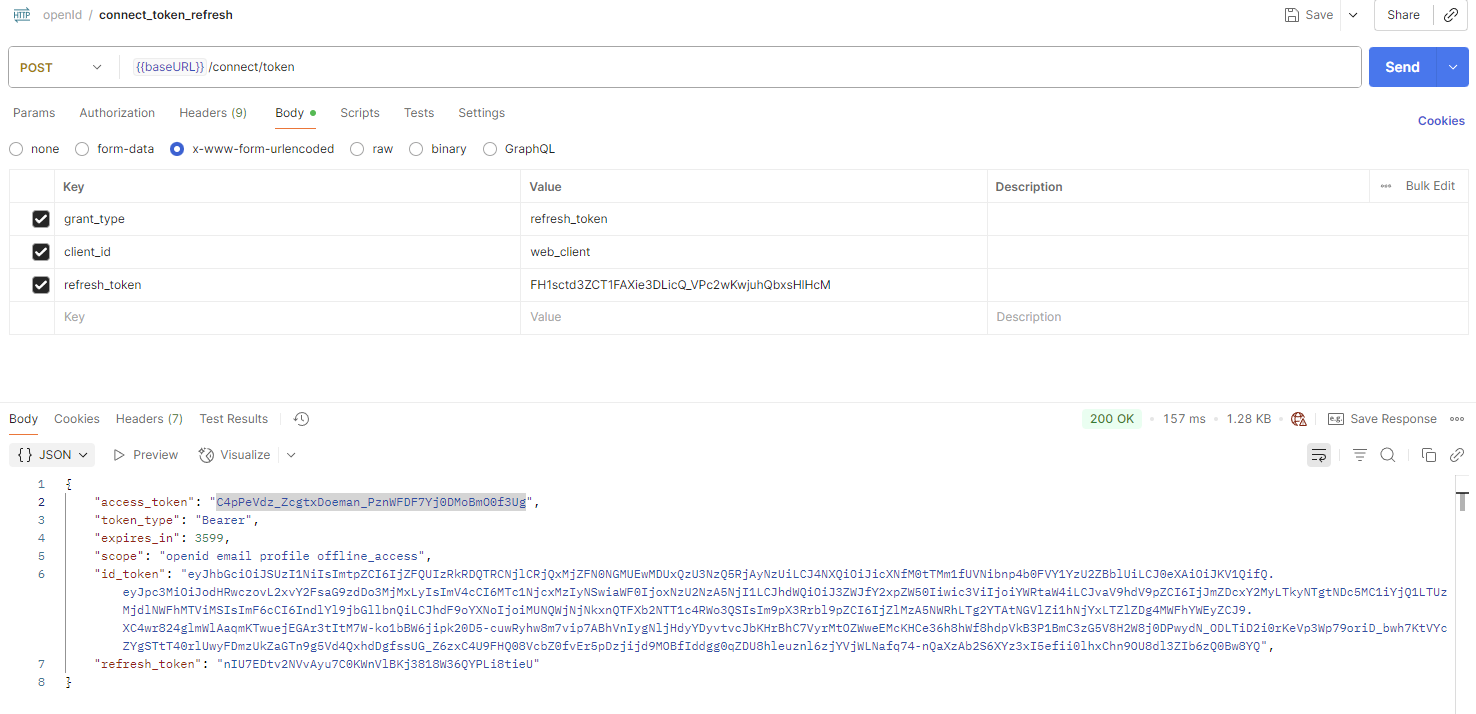Open the Scripts tab

click(x=360, y=113)
